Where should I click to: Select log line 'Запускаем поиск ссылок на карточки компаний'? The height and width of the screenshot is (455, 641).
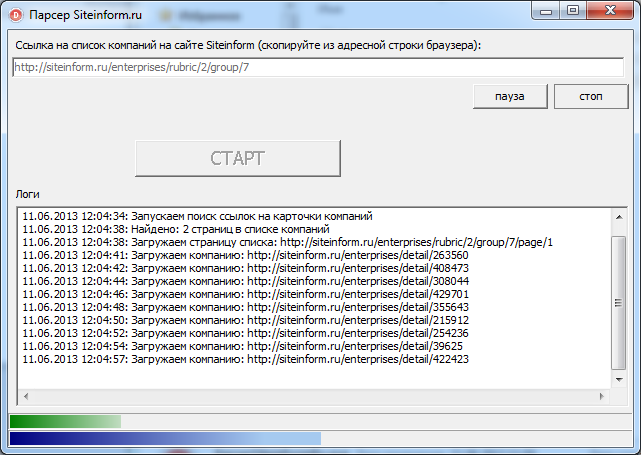point(197,216)
